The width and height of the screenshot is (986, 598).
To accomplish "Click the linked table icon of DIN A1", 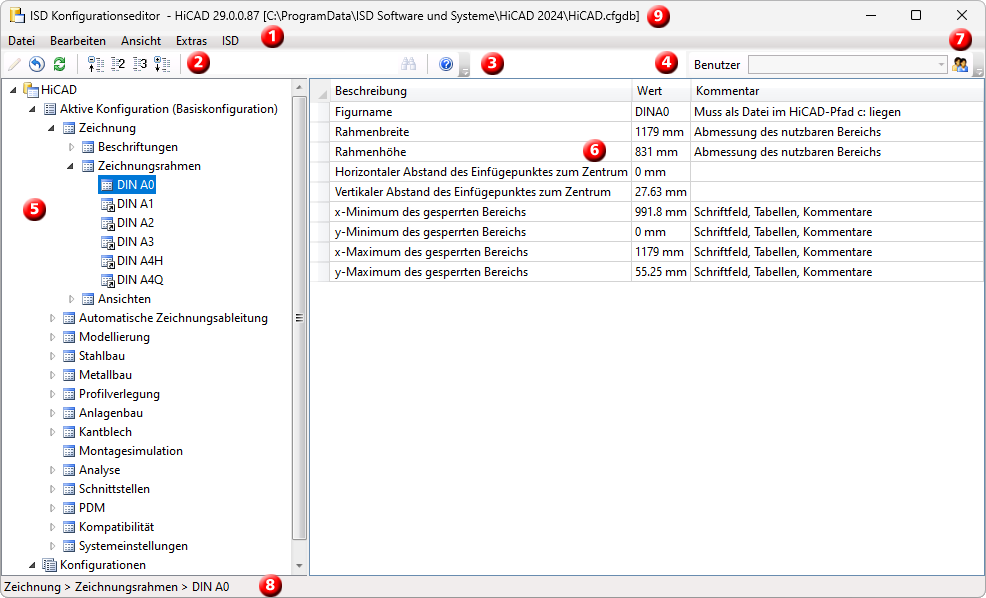I will click(x=108, y=204).
